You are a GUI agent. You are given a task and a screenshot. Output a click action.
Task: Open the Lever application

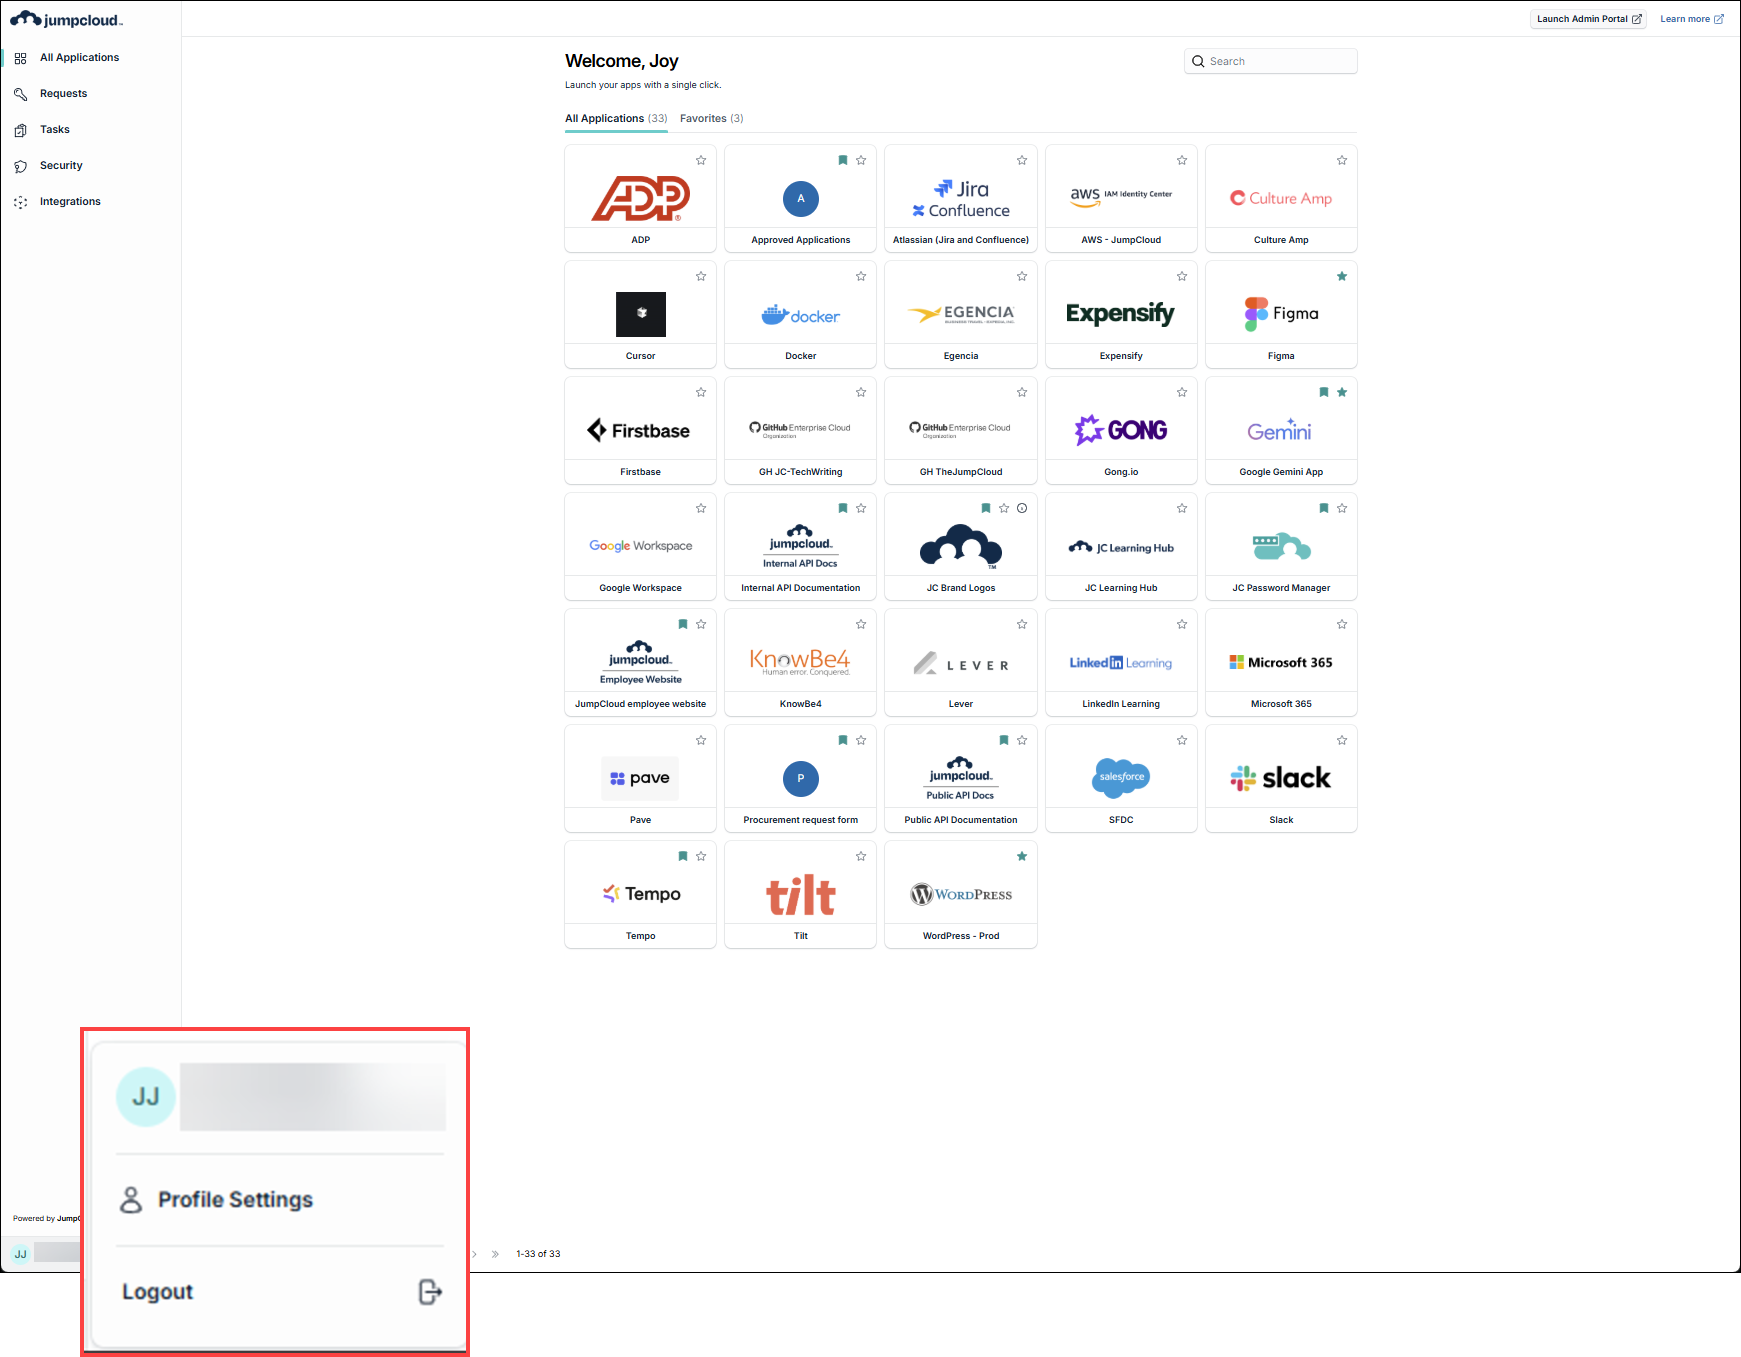(961, 663)
